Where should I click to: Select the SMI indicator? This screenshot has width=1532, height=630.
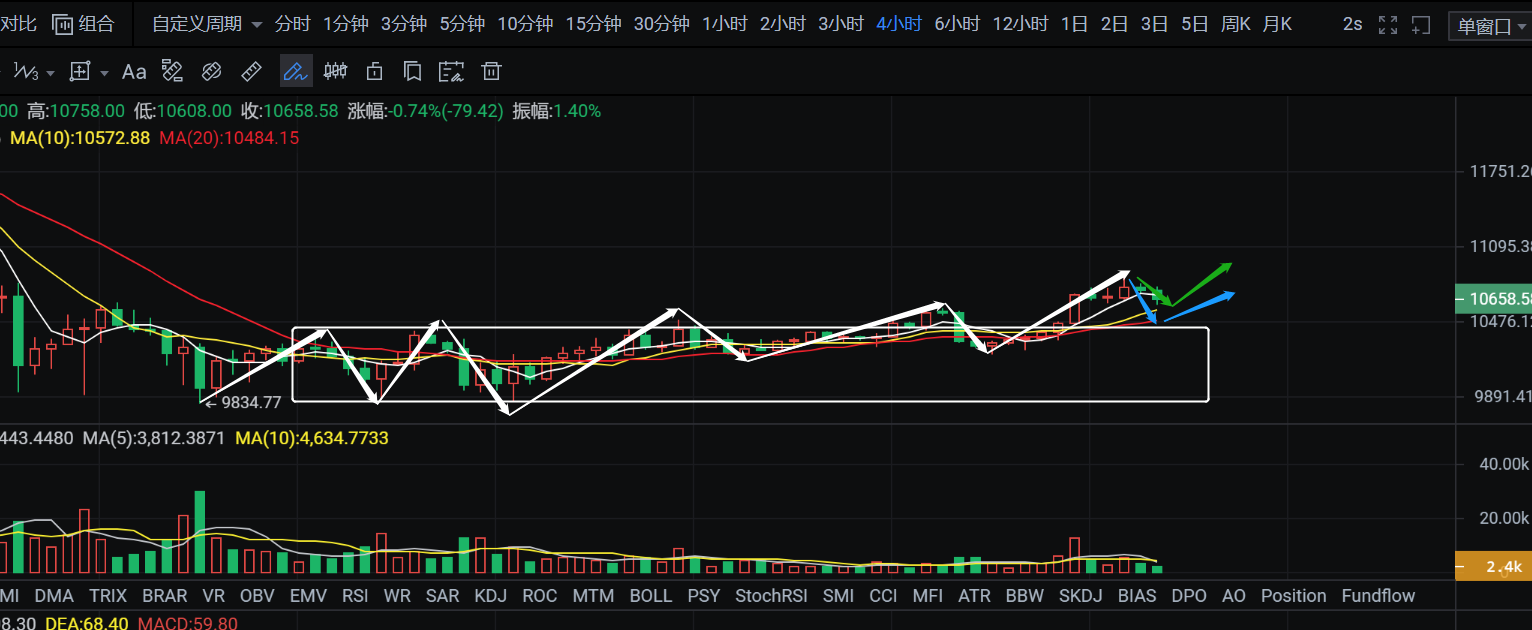[838, 596]
